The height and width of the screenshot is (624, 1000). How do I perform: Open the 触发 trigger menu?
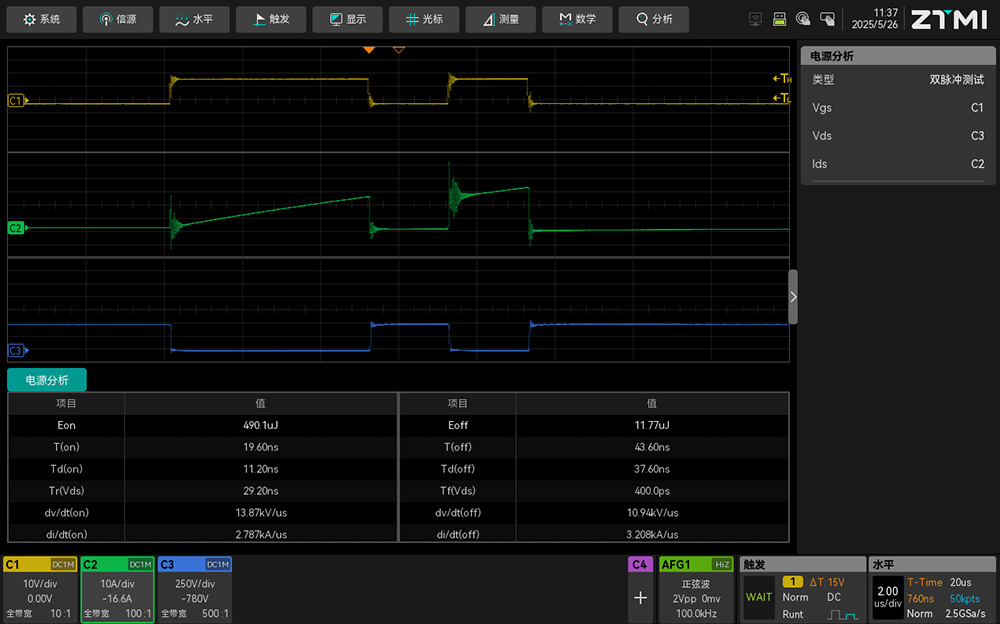point(270,19)
